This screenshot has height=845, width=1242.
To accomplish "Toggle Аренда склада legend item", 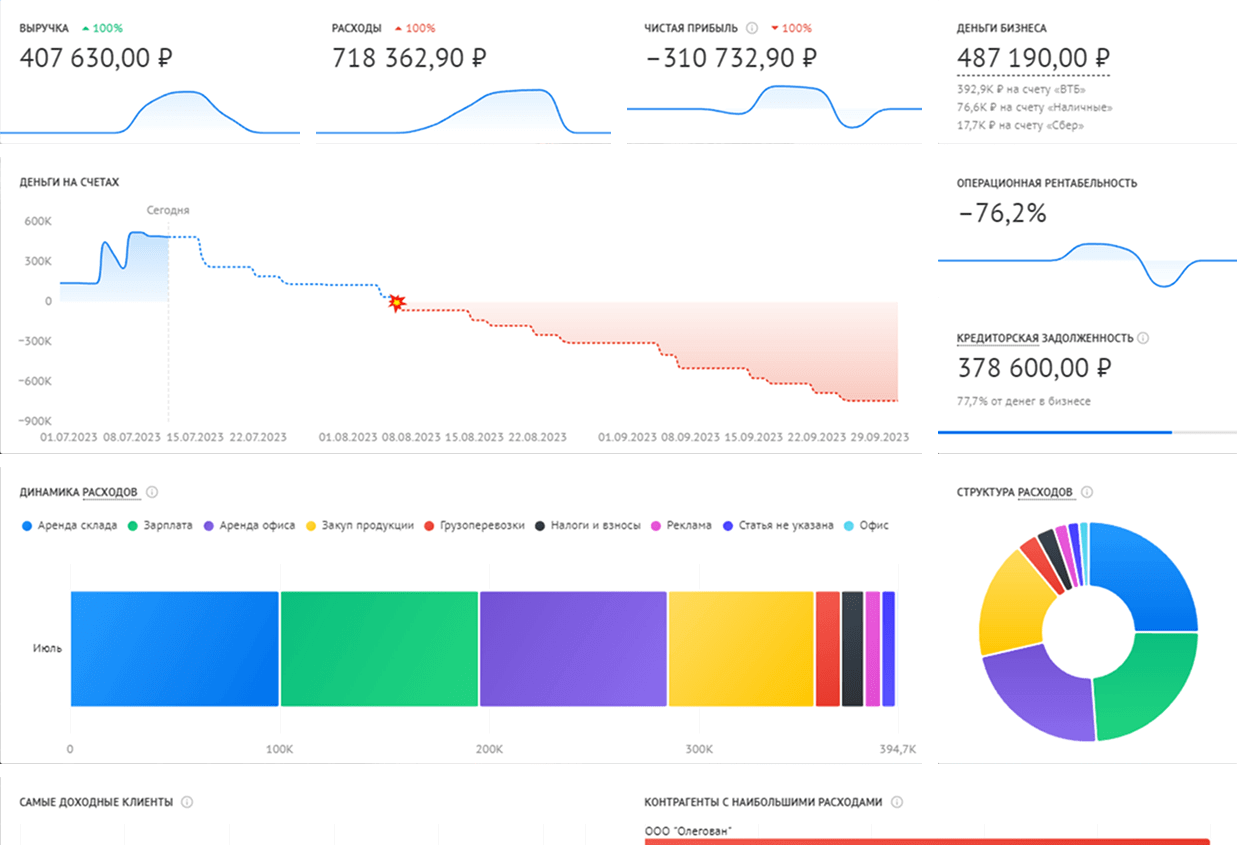I will pos(69,525).
